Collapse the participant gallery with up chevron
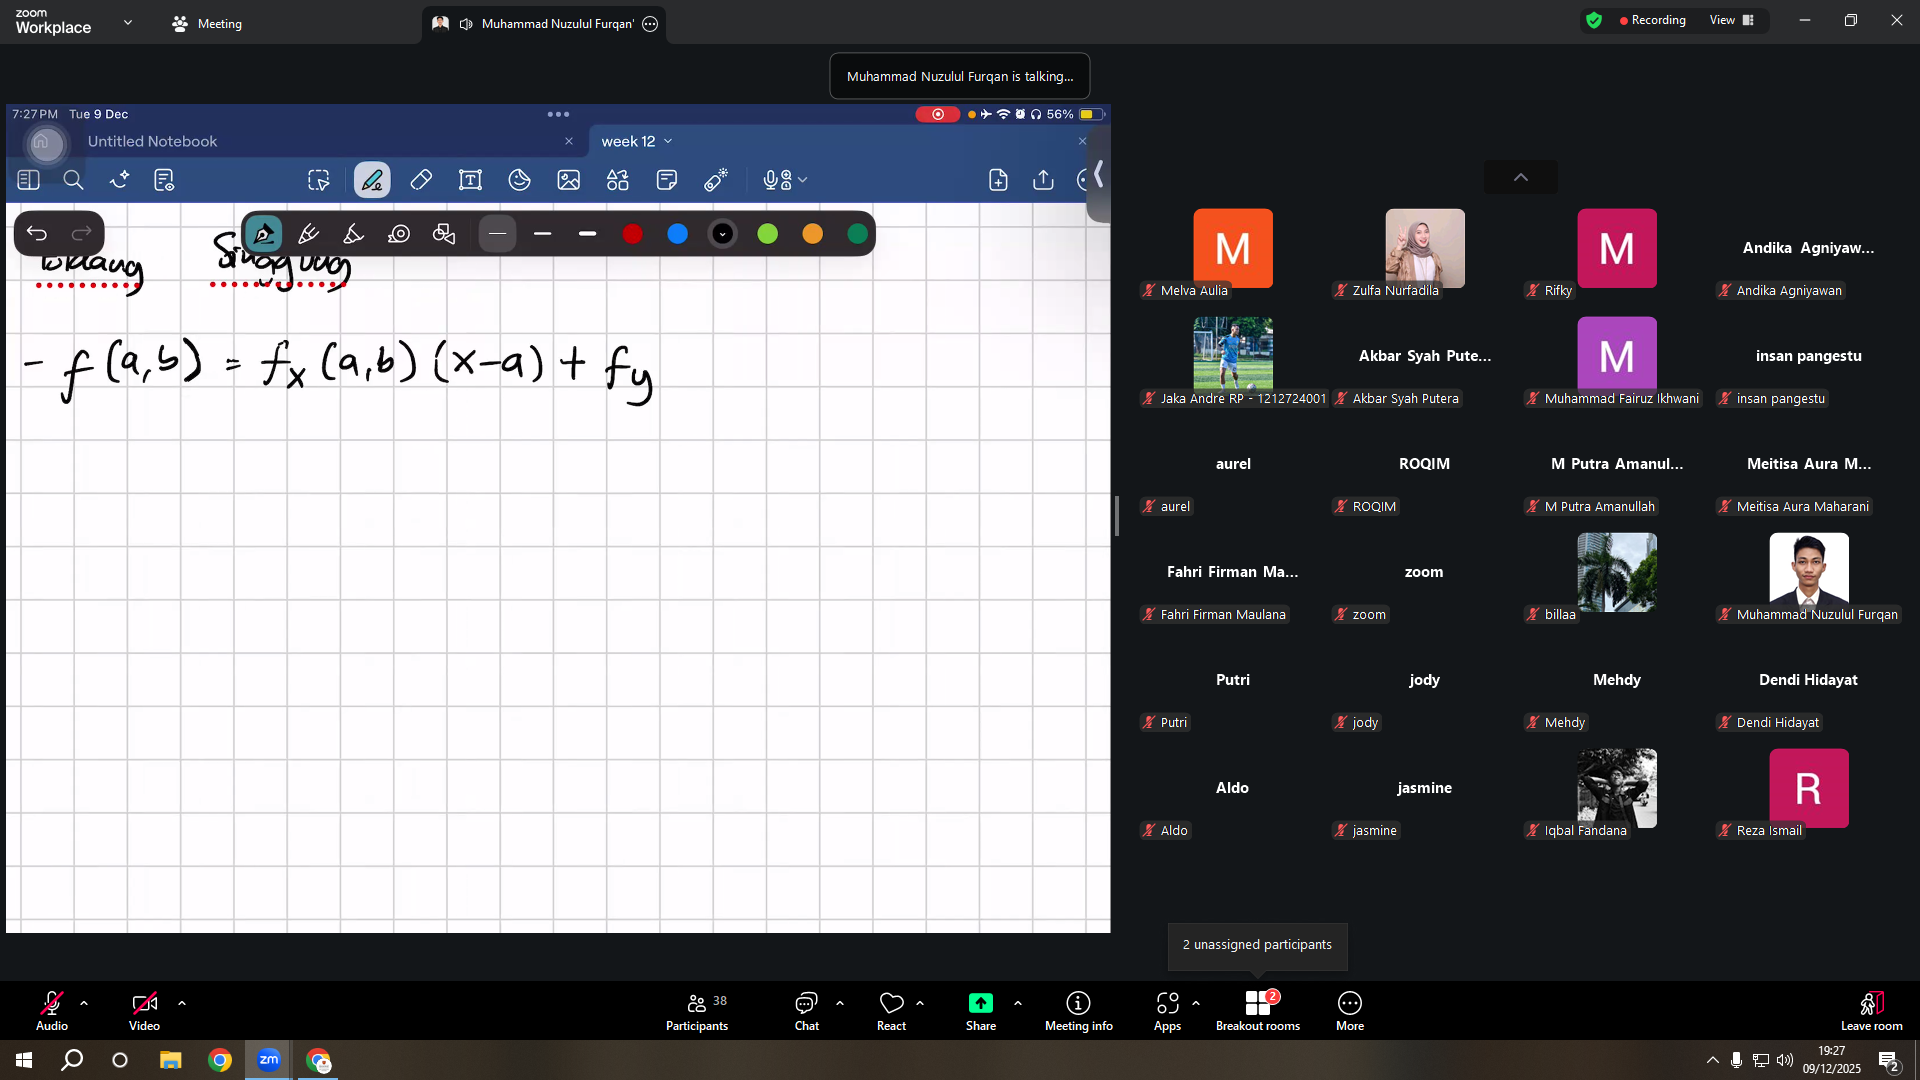Viewport: 1920px width, 1080px height. point(1521,177)
